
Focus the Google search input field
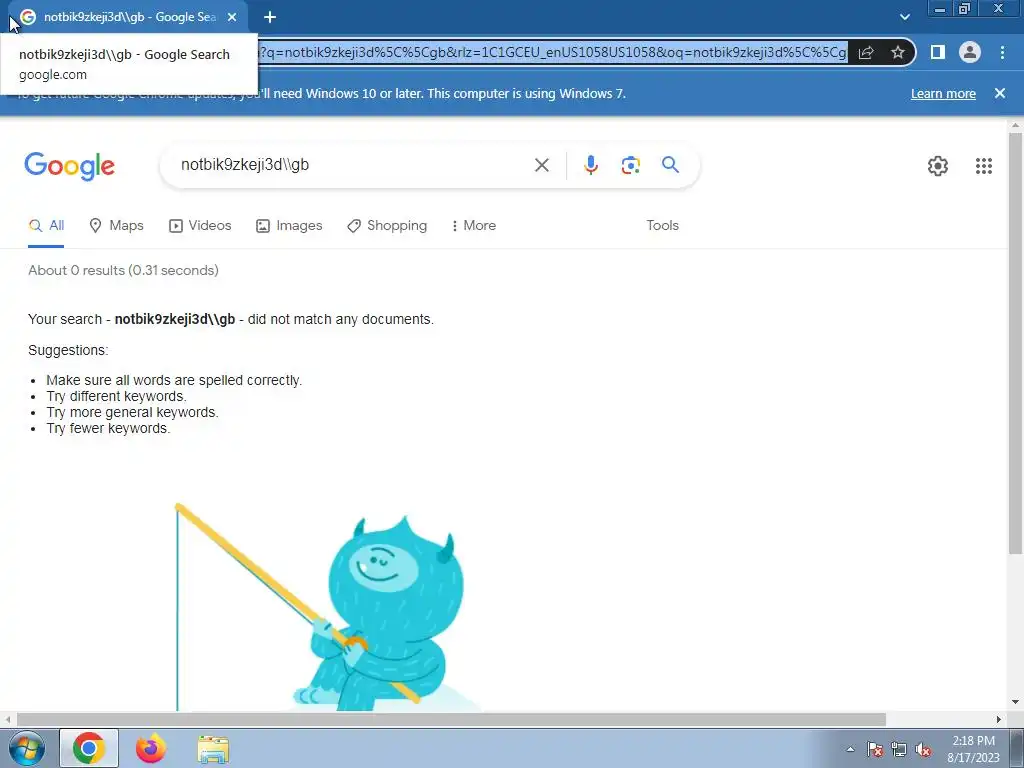[353, 165]
